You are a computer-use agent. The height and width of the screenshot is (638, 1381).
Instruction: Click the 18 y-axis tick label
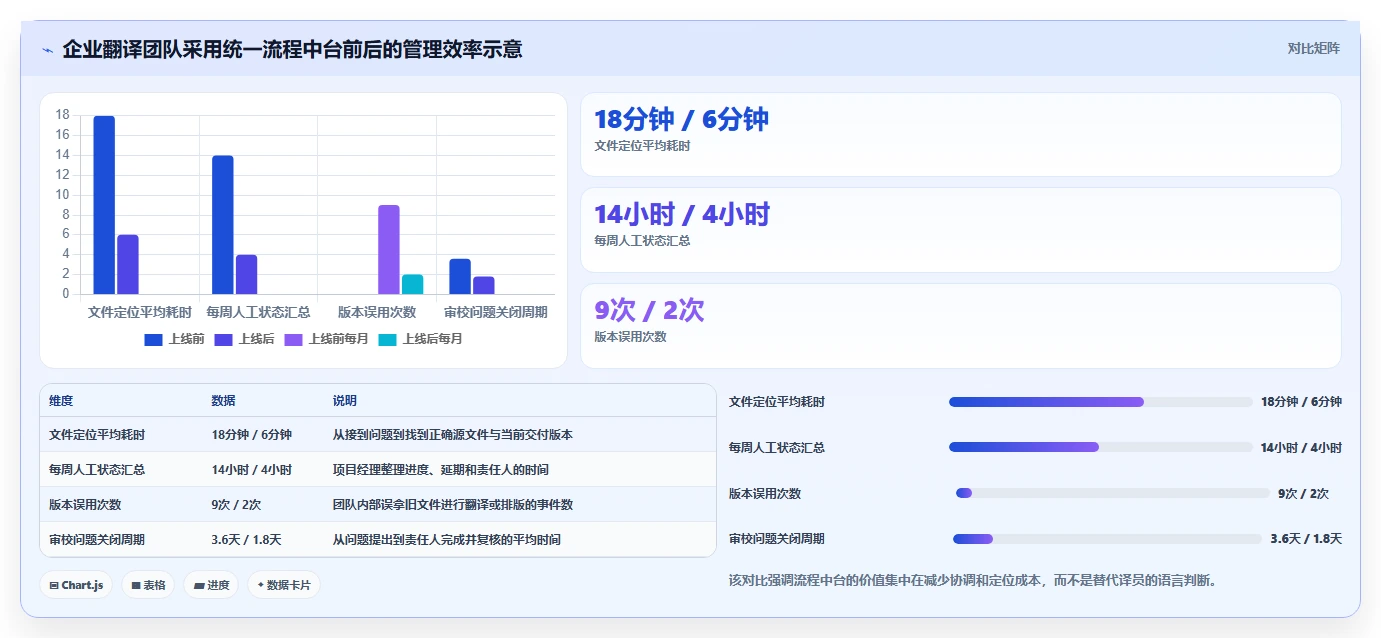click(x=62, y=115)
